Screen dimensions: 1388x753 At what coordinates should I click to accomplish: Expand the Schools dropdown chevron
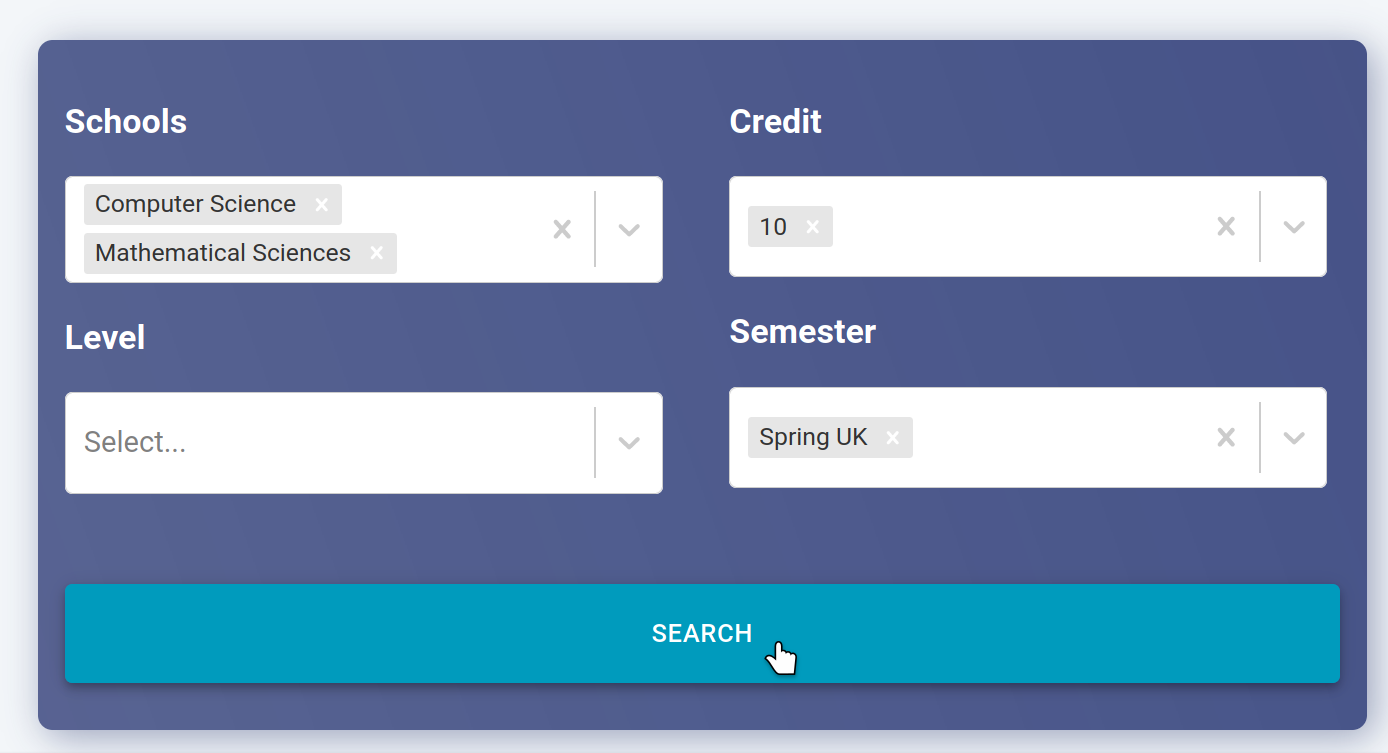tap(629, 229)
